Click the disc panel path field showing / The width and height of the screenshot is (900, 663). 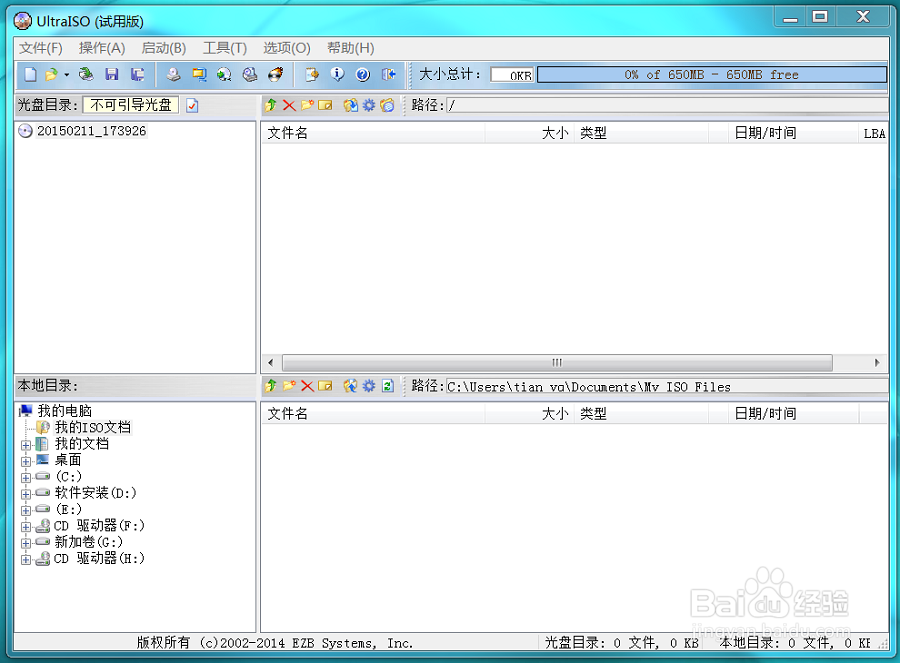(668, 105)
